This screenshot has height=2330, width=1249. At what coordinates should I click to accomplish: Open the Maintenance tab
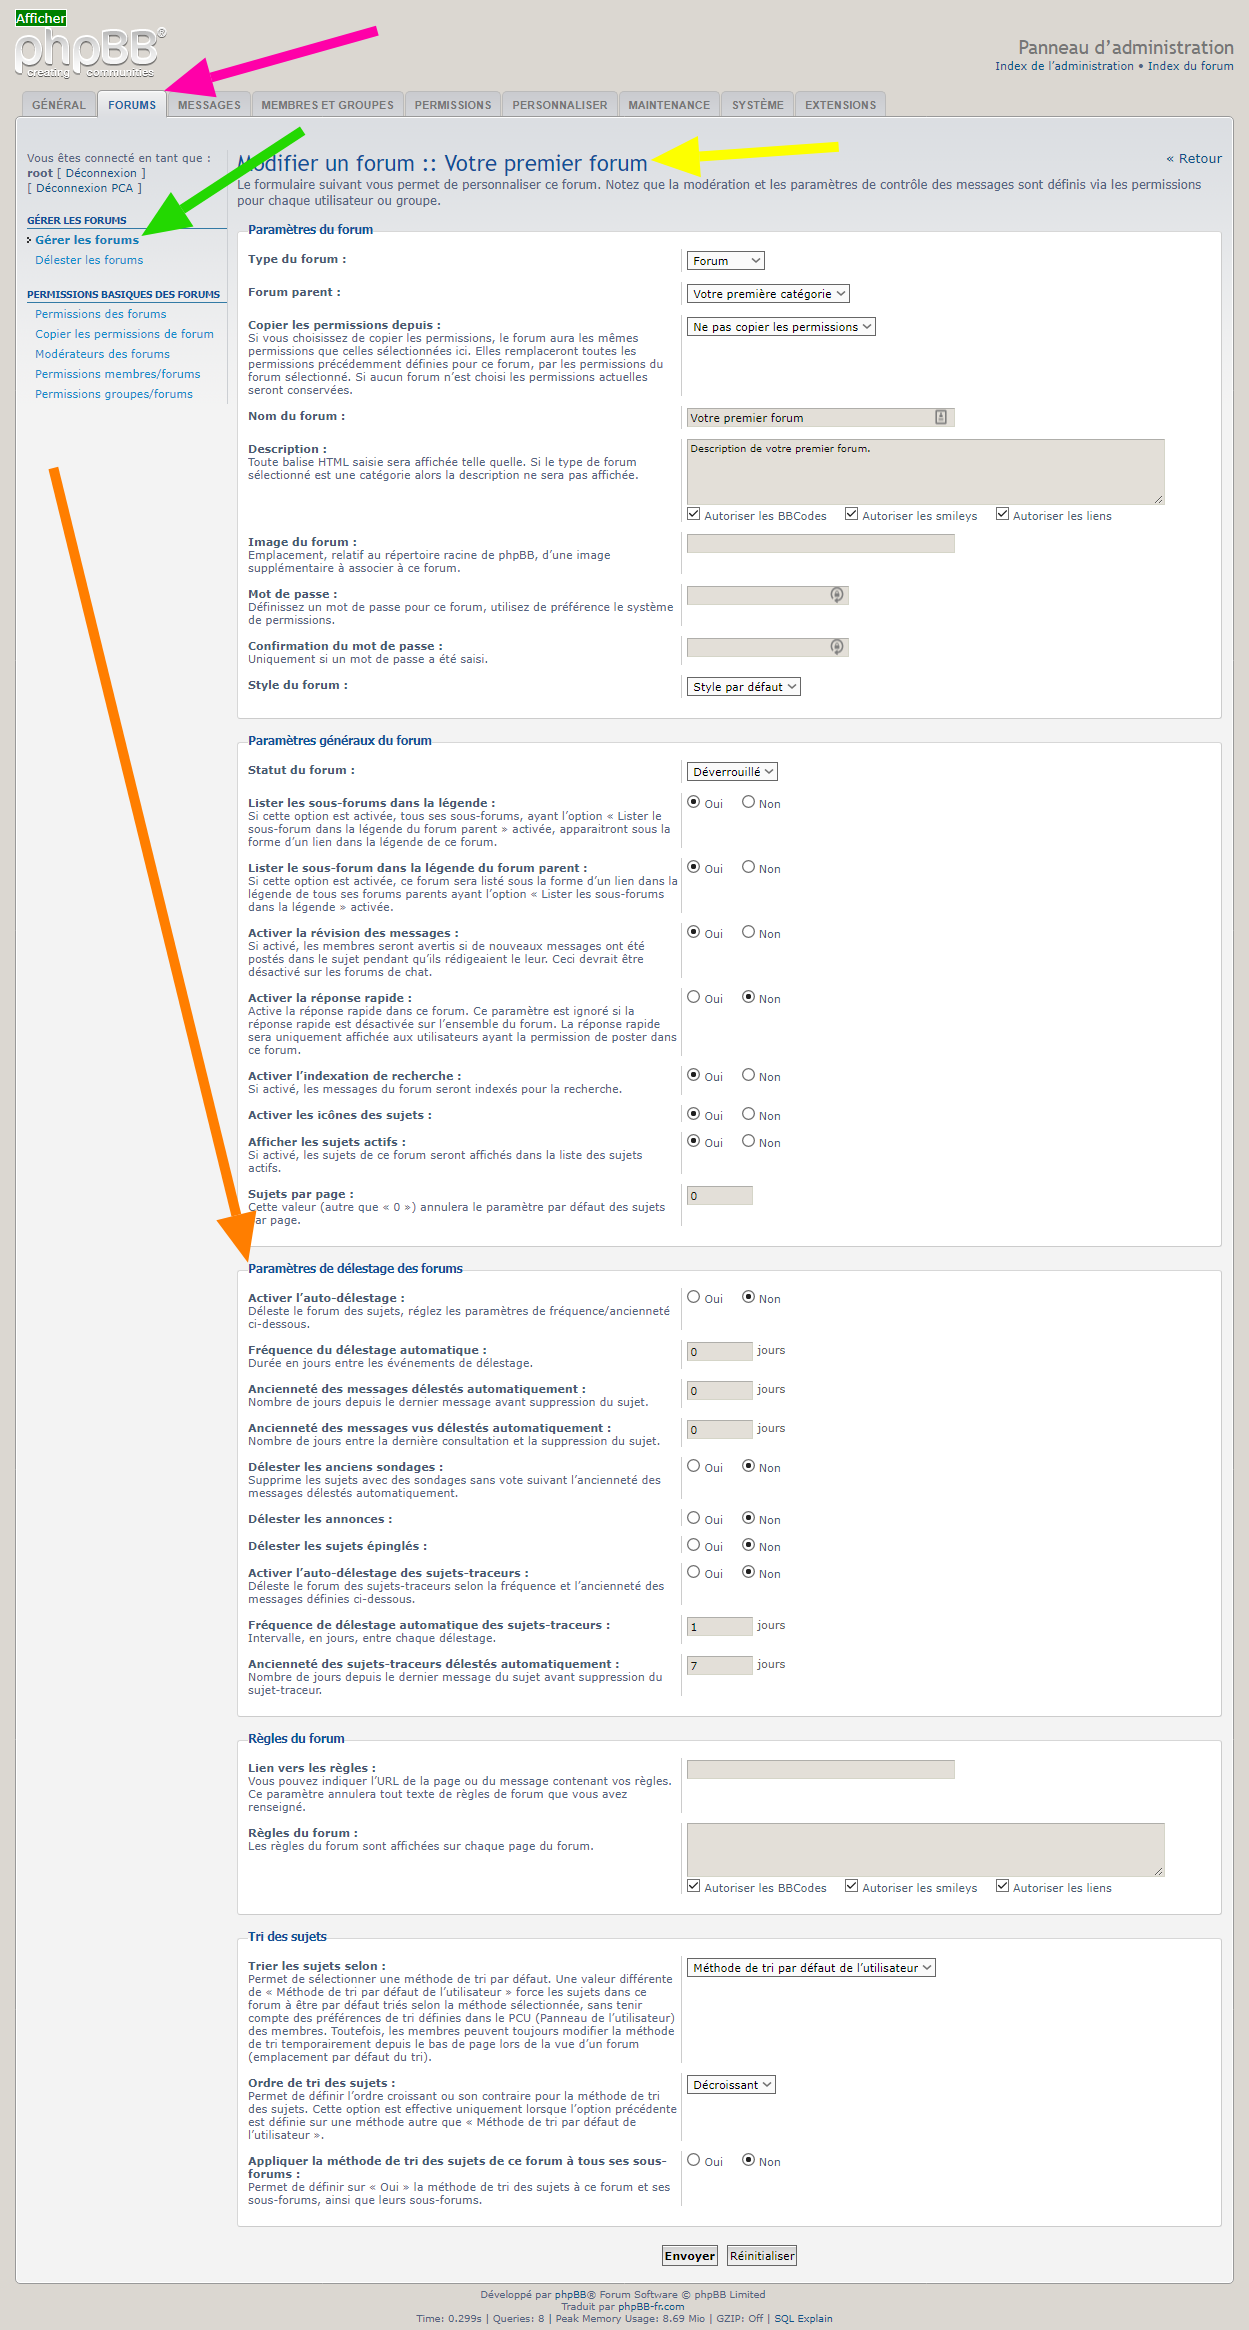click(x=668, y=105)
